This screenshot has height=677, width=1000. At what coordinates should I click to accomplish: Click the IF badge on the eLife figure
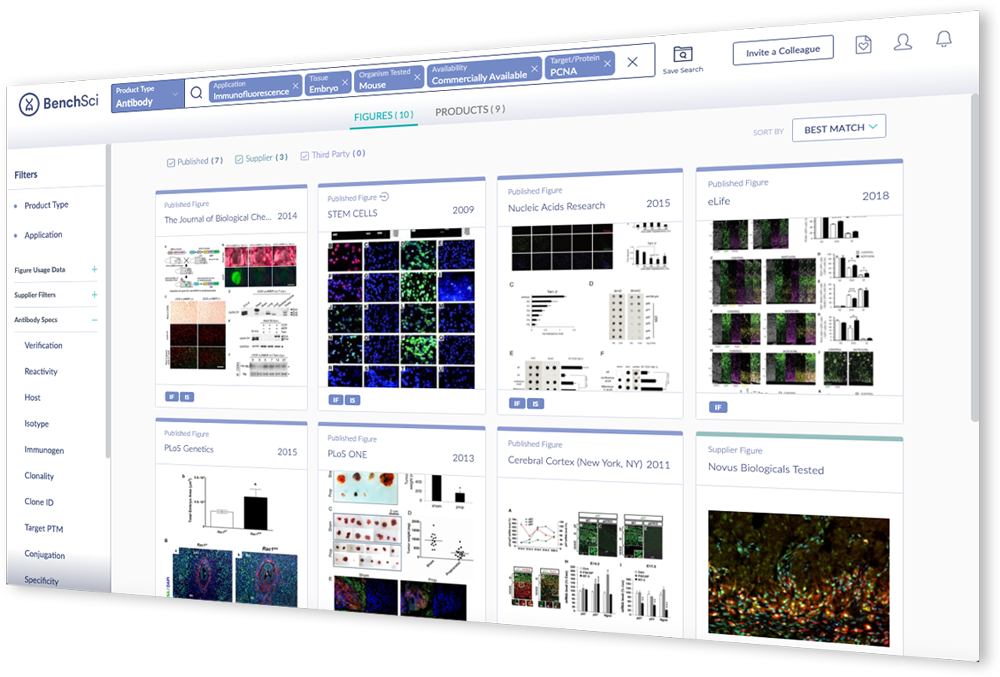pos(717,407)
